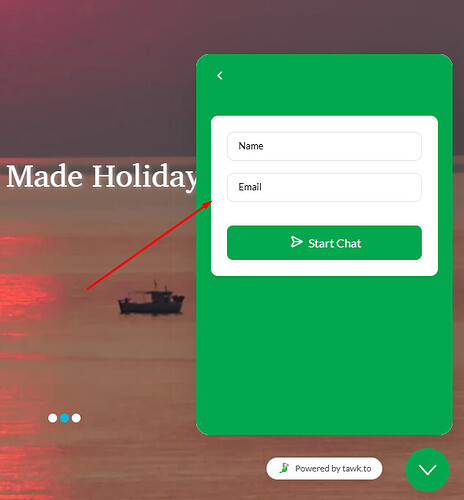Select the first white carousel dot

(x=52, y=418)
